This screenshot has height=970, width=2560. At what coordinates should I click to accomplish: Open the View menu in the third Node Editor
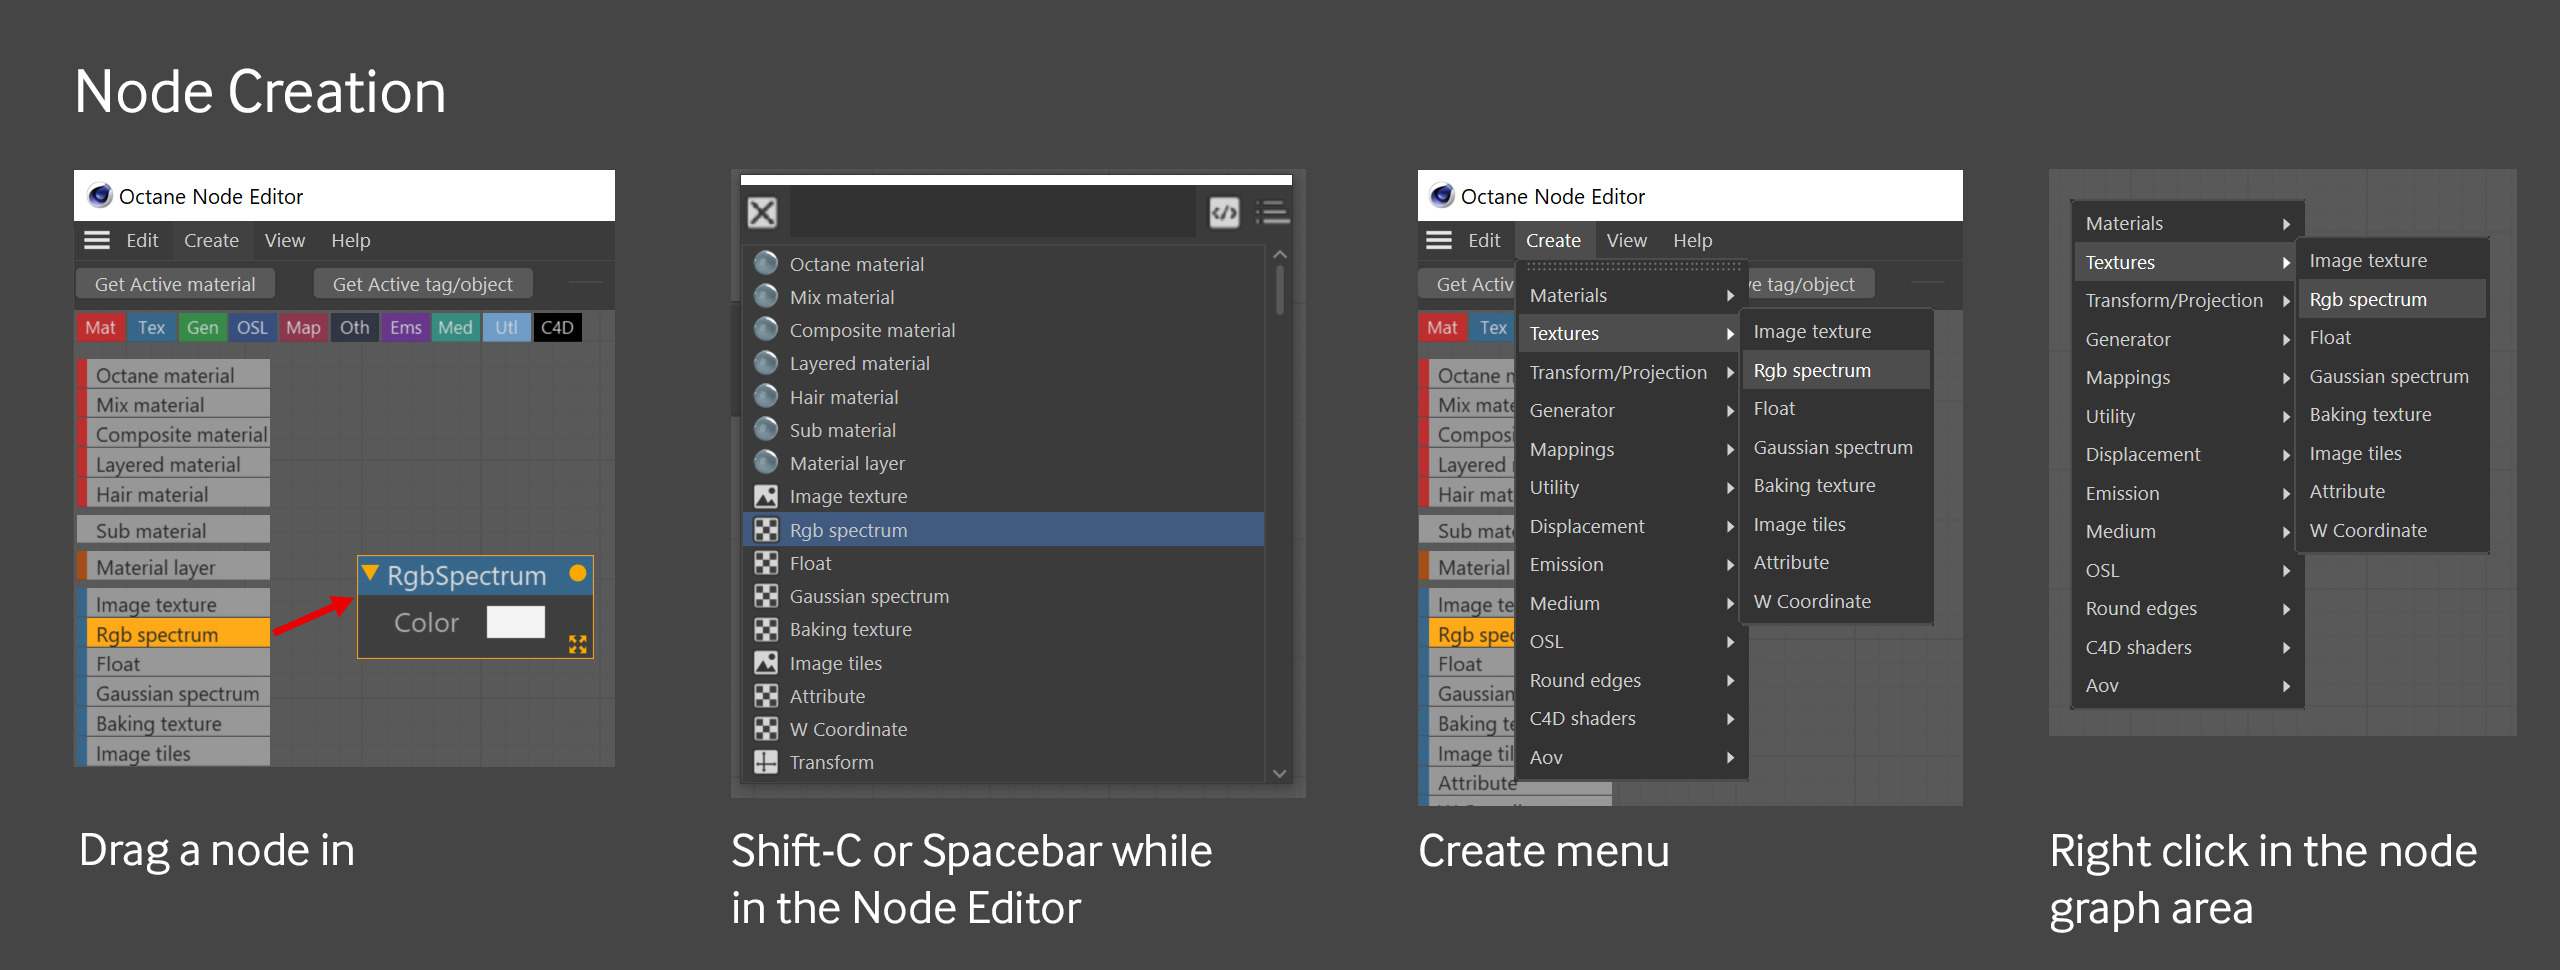[x=1626, y=240]
